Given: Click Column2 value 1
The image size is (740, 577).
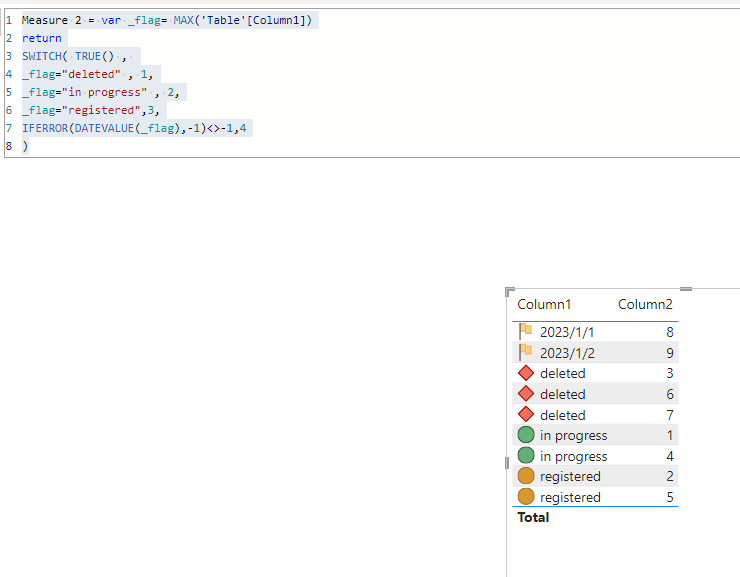Looking at the screenshot, I should point(670,435).
